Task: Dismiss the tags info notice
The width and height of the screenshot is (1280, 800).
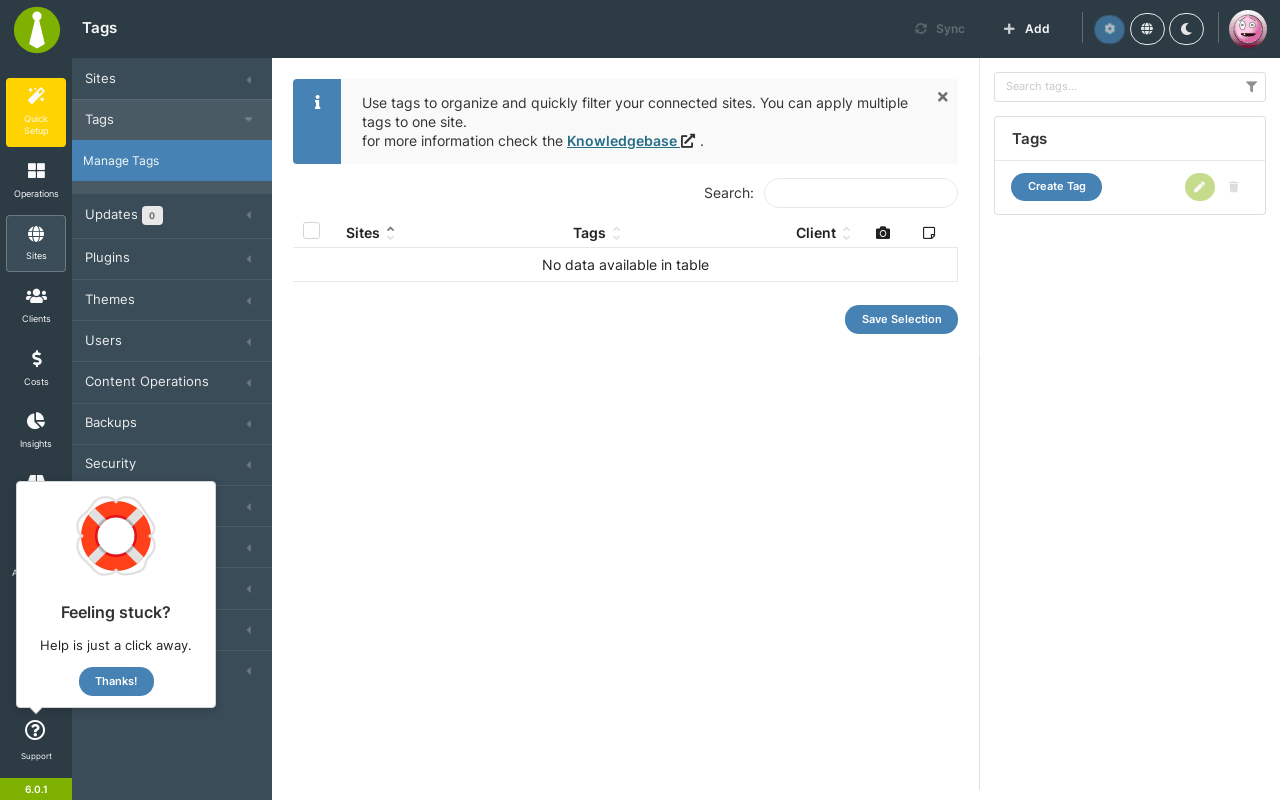Action: tap(942, 97)
